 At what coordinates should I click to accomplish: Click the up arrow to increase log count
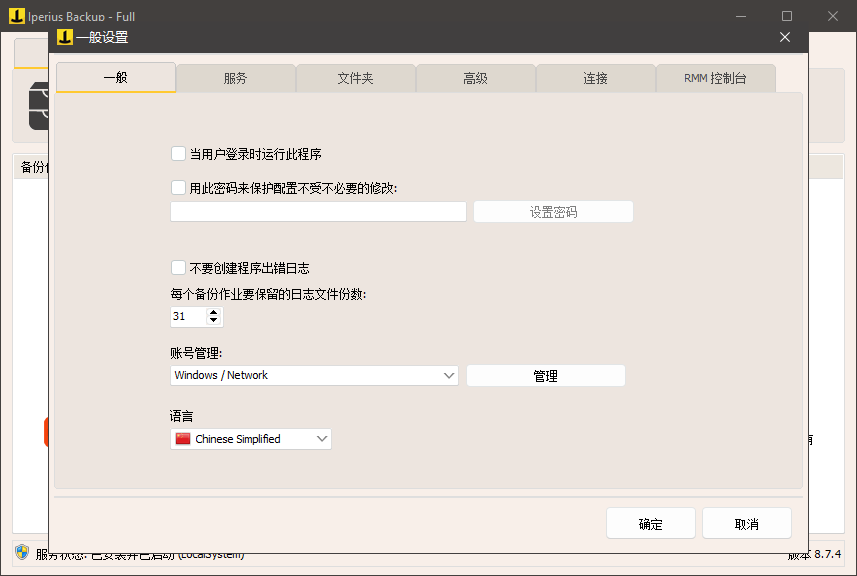pyautogui.click(x=213, y=312)
